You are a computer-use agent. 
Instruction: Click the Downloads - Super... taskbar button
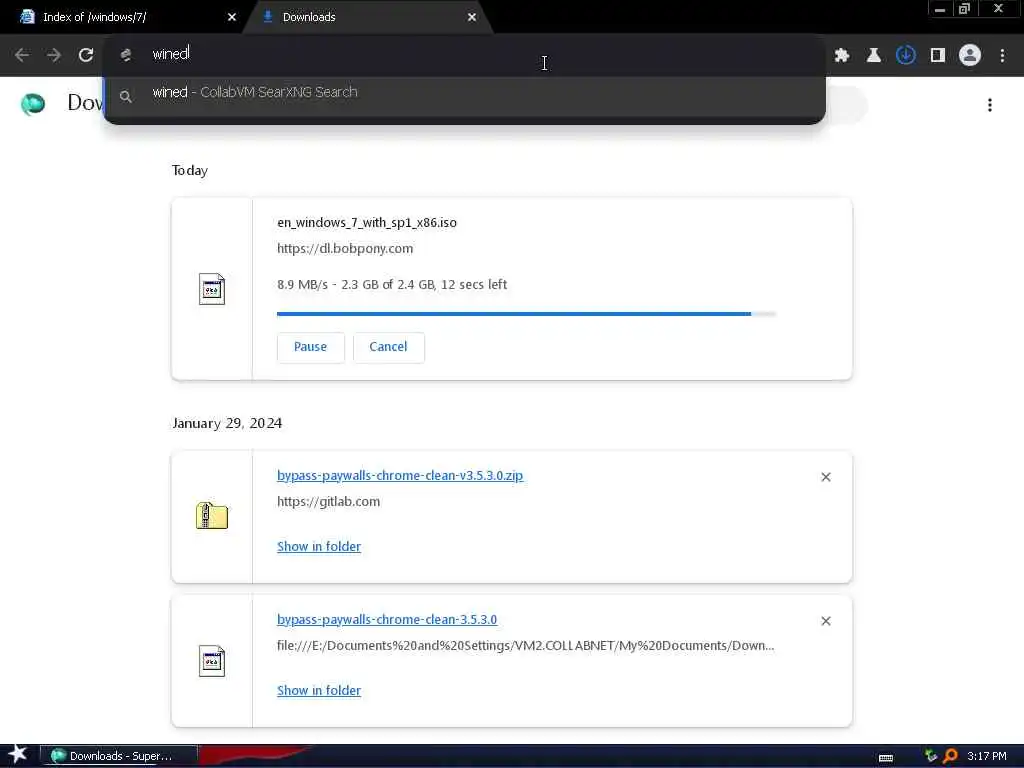click(119, 756)
